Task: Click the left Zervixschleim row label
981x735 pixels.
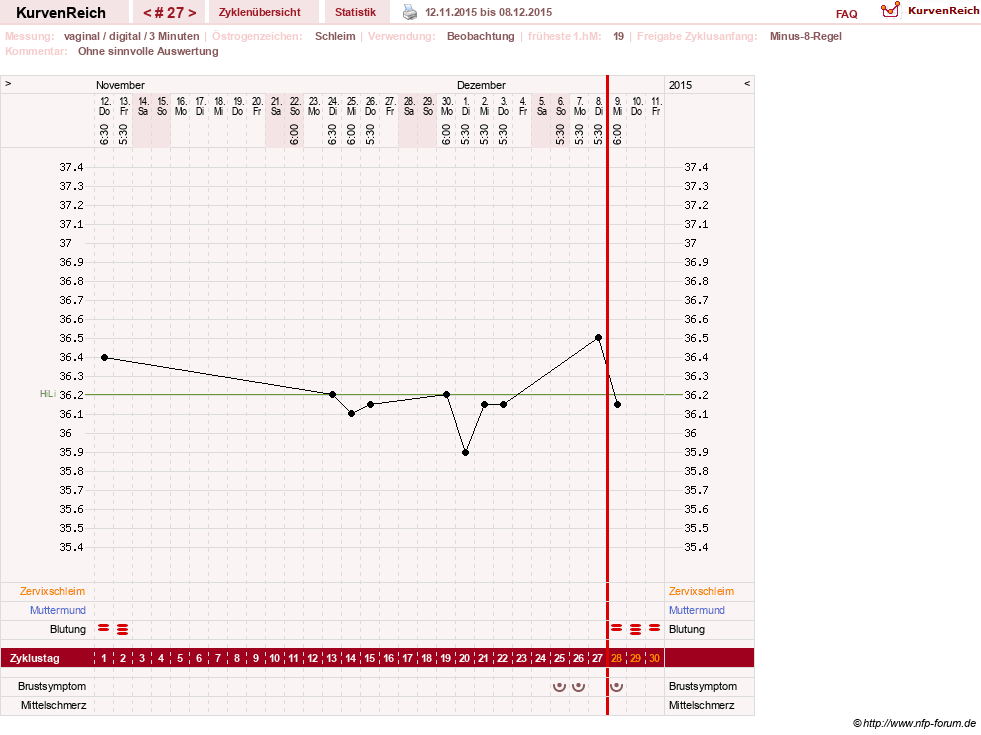Action: (x=53, y=591)
